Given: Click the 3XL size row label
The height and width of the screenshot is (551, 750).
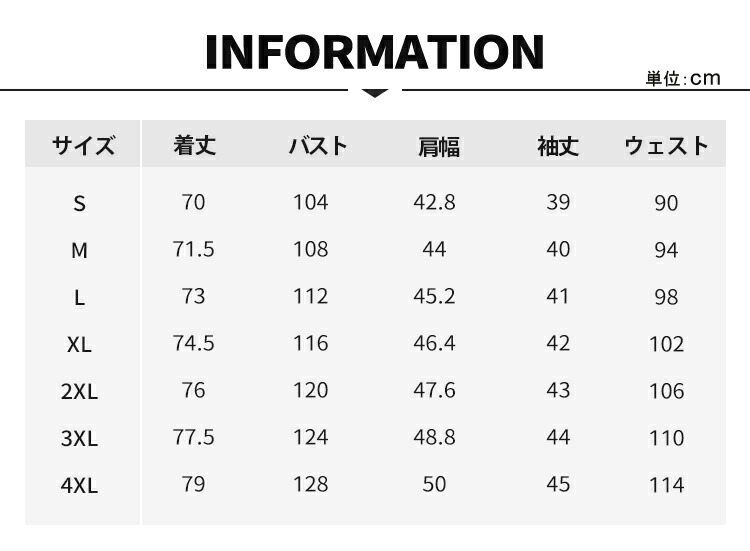Looking at the screenshot, I should 80,438.
